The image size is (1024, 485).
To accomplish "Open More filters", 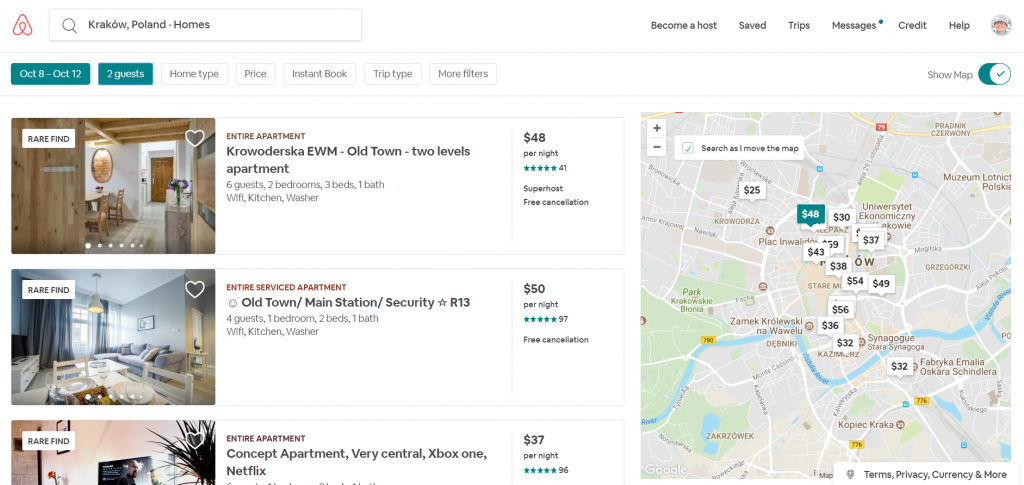I will pos(463,74).
